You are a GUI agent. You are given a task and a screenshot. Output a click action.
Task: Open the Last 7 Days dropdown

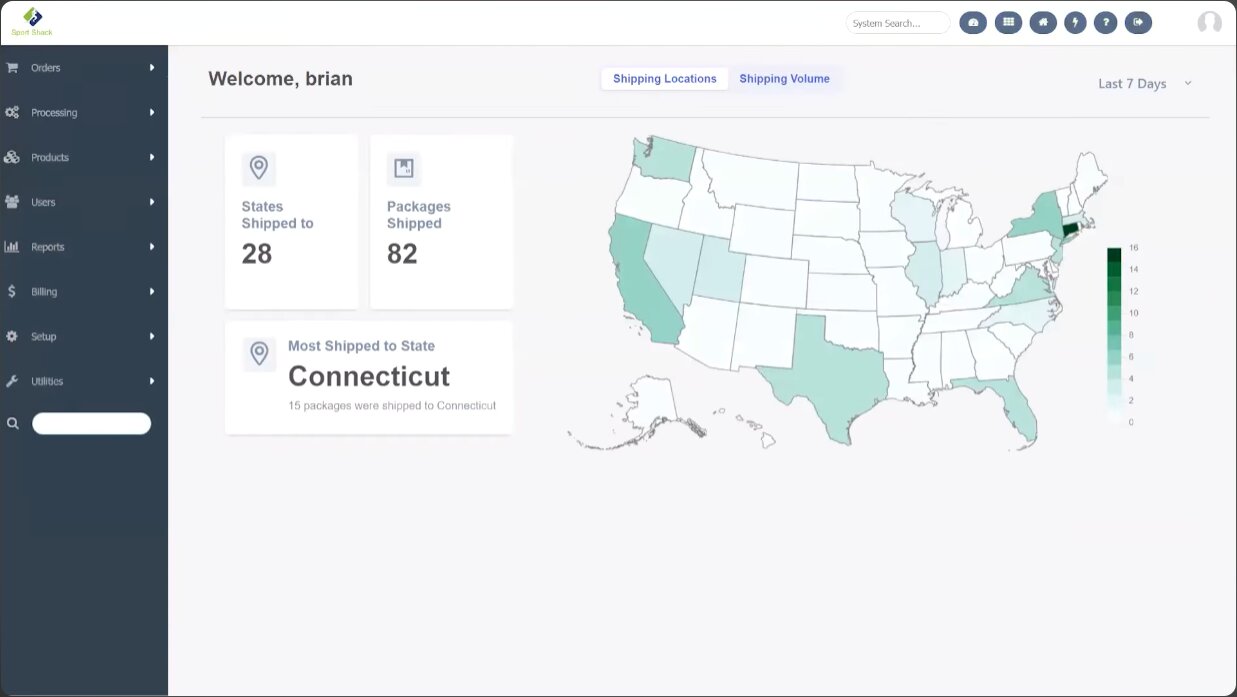coord(1144,84)
